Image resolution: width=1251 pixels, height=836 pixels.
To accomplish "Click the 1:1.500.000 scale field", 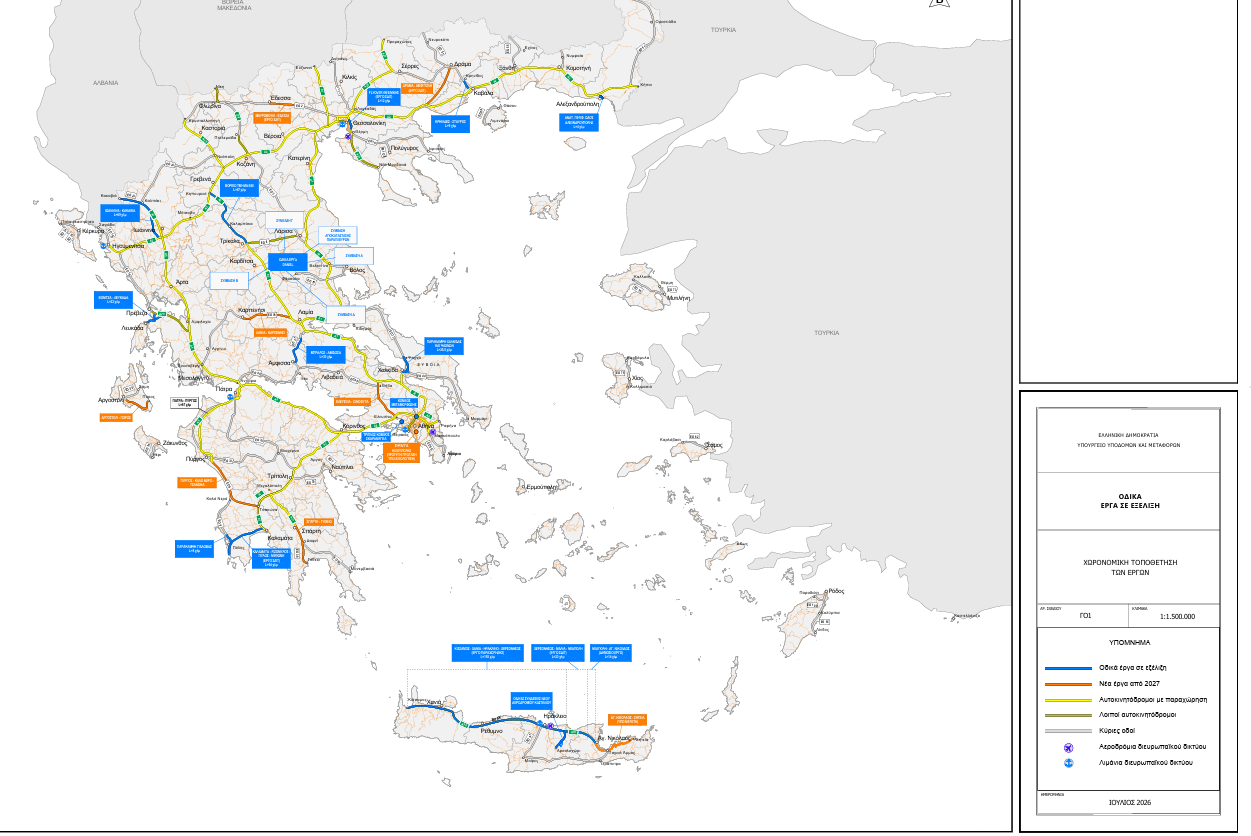I will [1175, 614].
